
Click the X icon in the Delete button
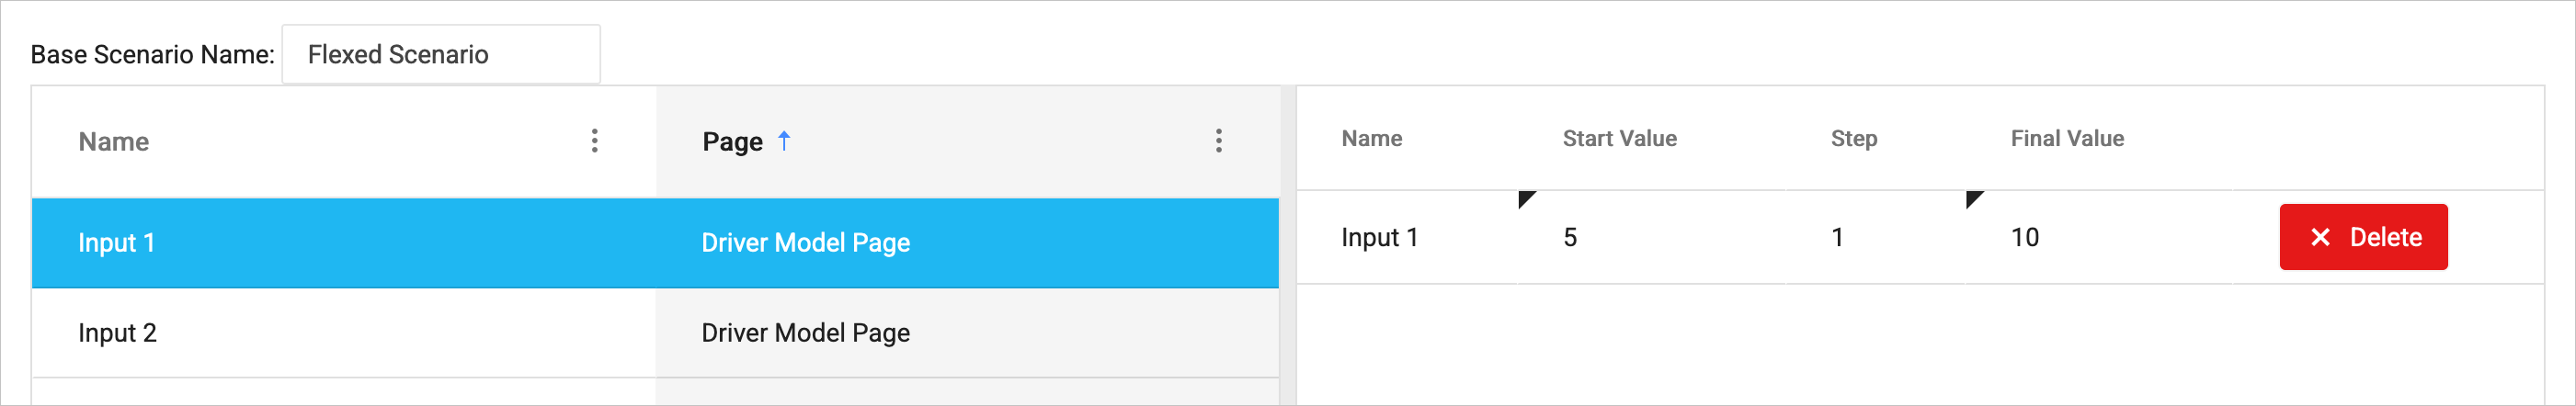[x=2320, y=237]
